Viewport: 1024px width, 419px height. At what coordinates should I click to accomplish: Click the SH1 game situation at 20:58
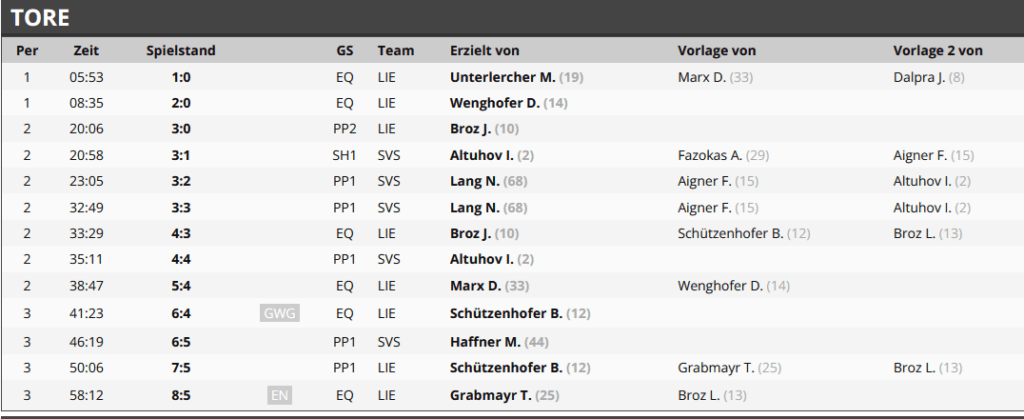[343, 155]
